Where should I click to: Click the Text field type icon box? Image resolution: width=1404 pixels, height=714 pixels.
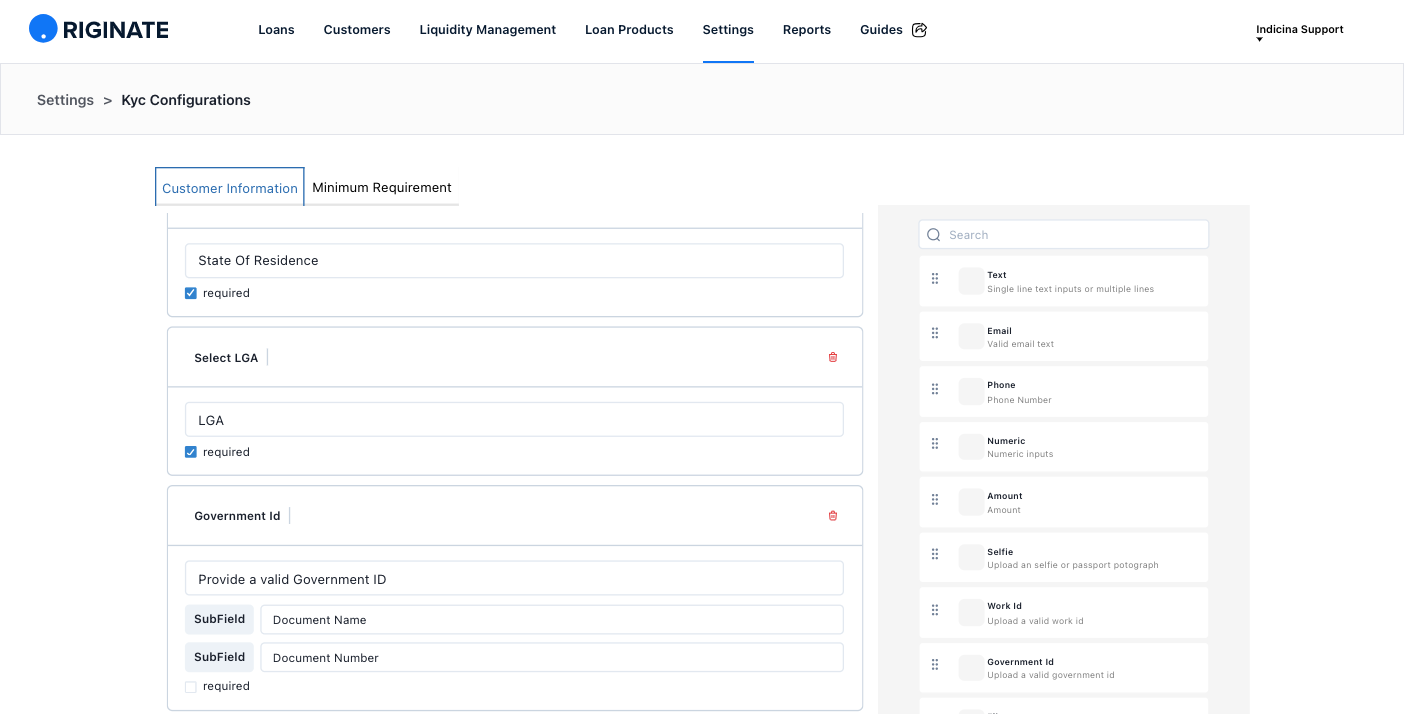(971, 281)
